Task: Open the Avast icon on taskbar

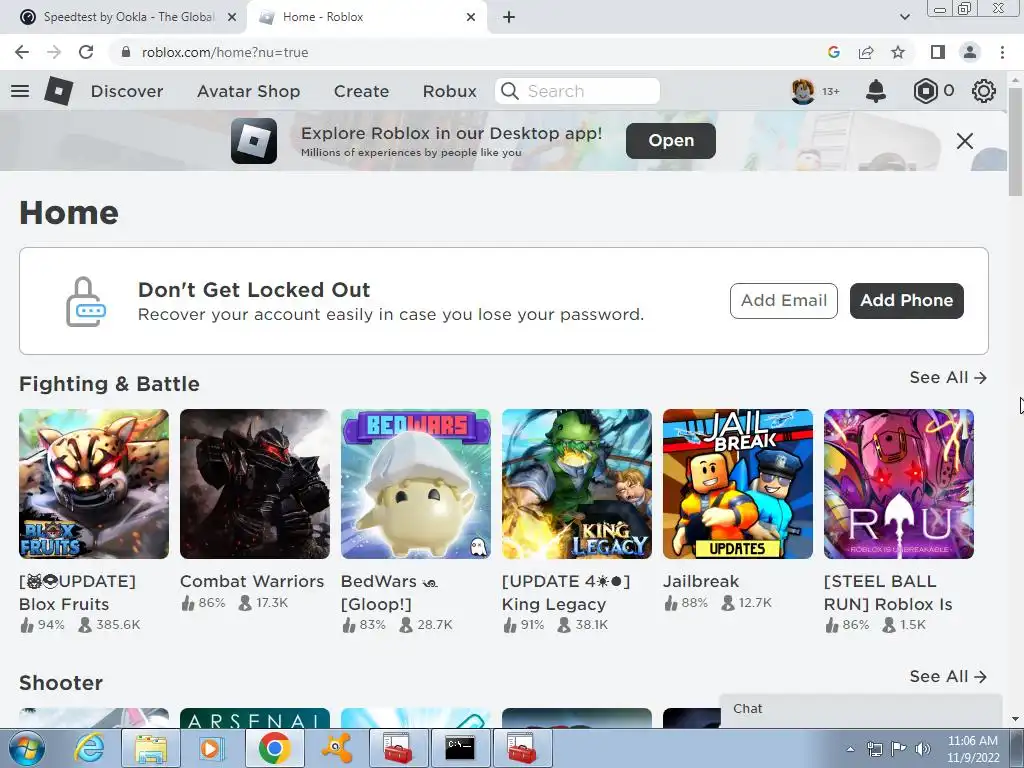Action: [x=338, y=748]
